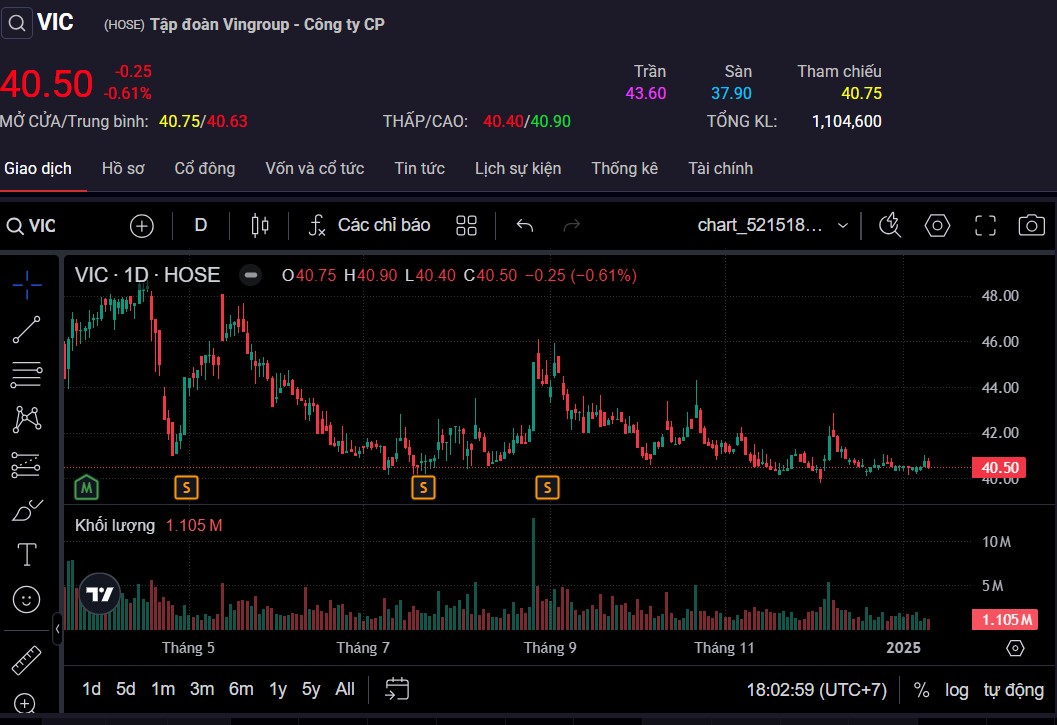Viewport: 1057px width, 725px height.
Task: Set chart range to 5y
Action: click(x=311, y=689)
